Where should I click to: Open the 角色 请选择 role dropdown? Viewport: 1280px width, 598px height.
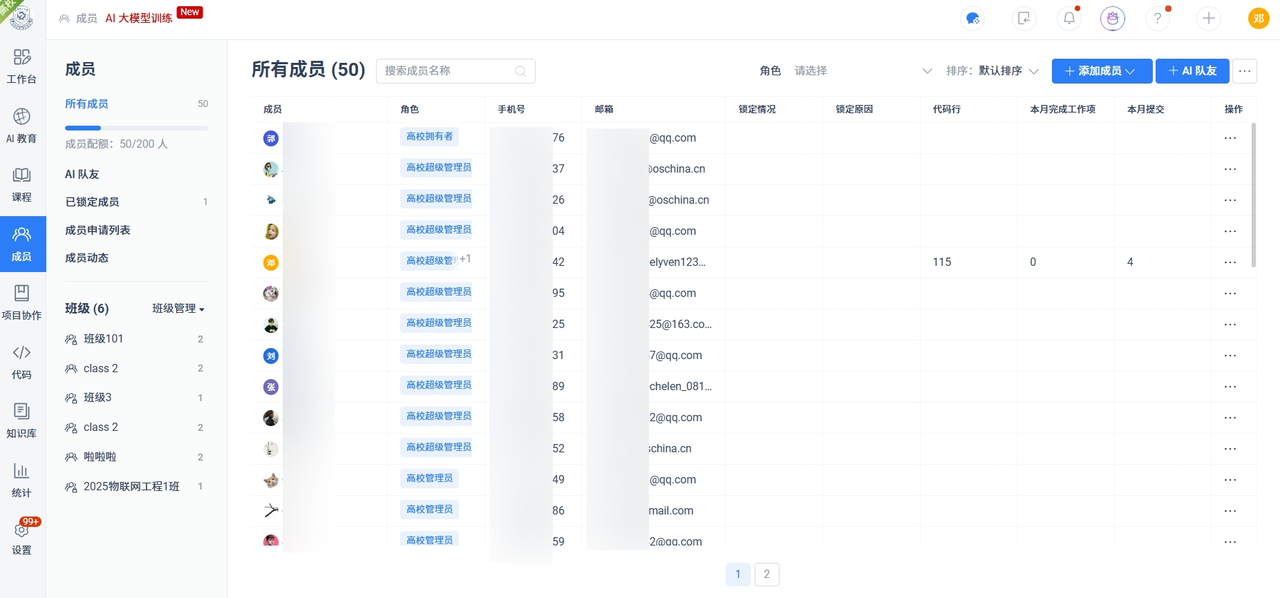click(863, 71)
